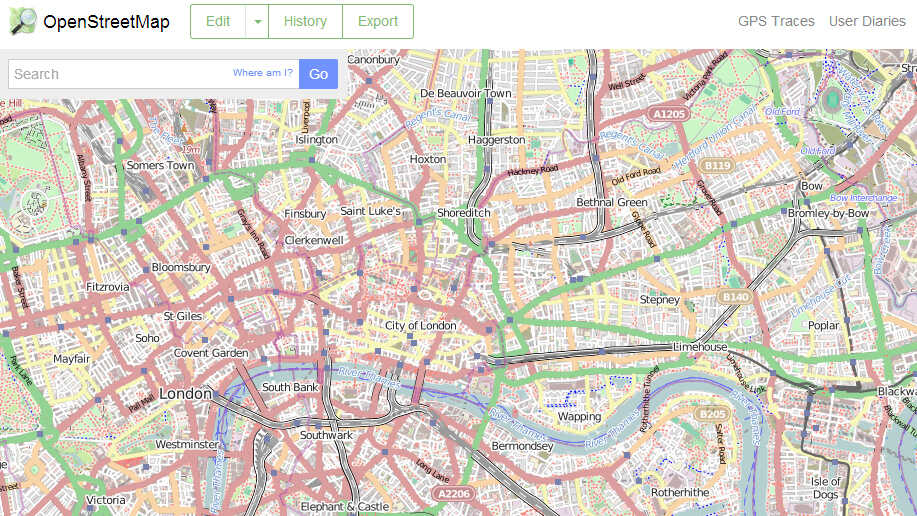Click the 'Bethnal Green' map label
This screenshot has width=917, height=516.
612,202
